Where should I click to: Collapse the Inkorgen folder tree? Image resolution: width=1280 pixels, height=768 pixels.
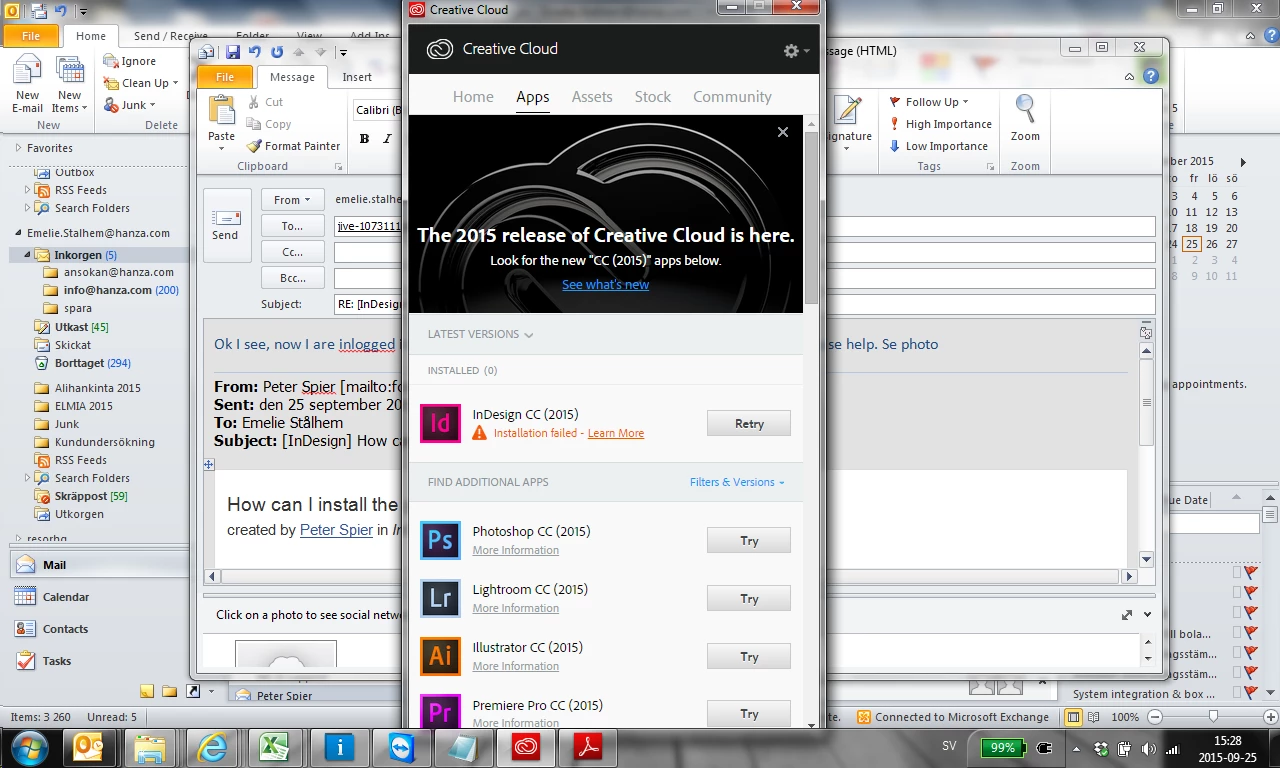[x=28, y=255]
